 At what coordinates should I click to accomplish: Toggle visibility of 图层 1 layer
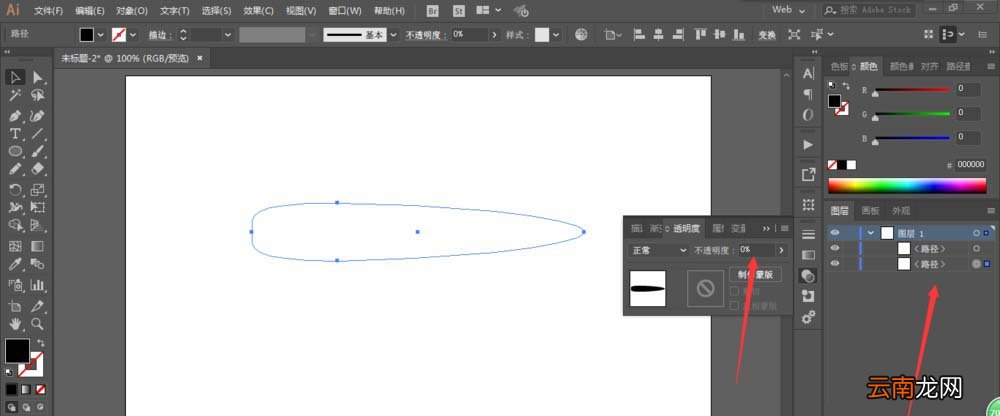point(835,233)
